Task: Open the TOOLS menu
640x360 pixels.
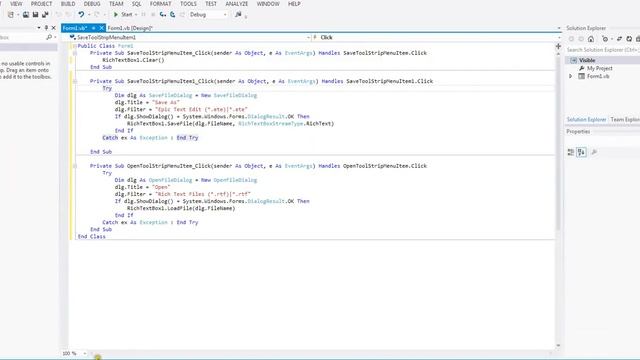Action: click(188, 4)
